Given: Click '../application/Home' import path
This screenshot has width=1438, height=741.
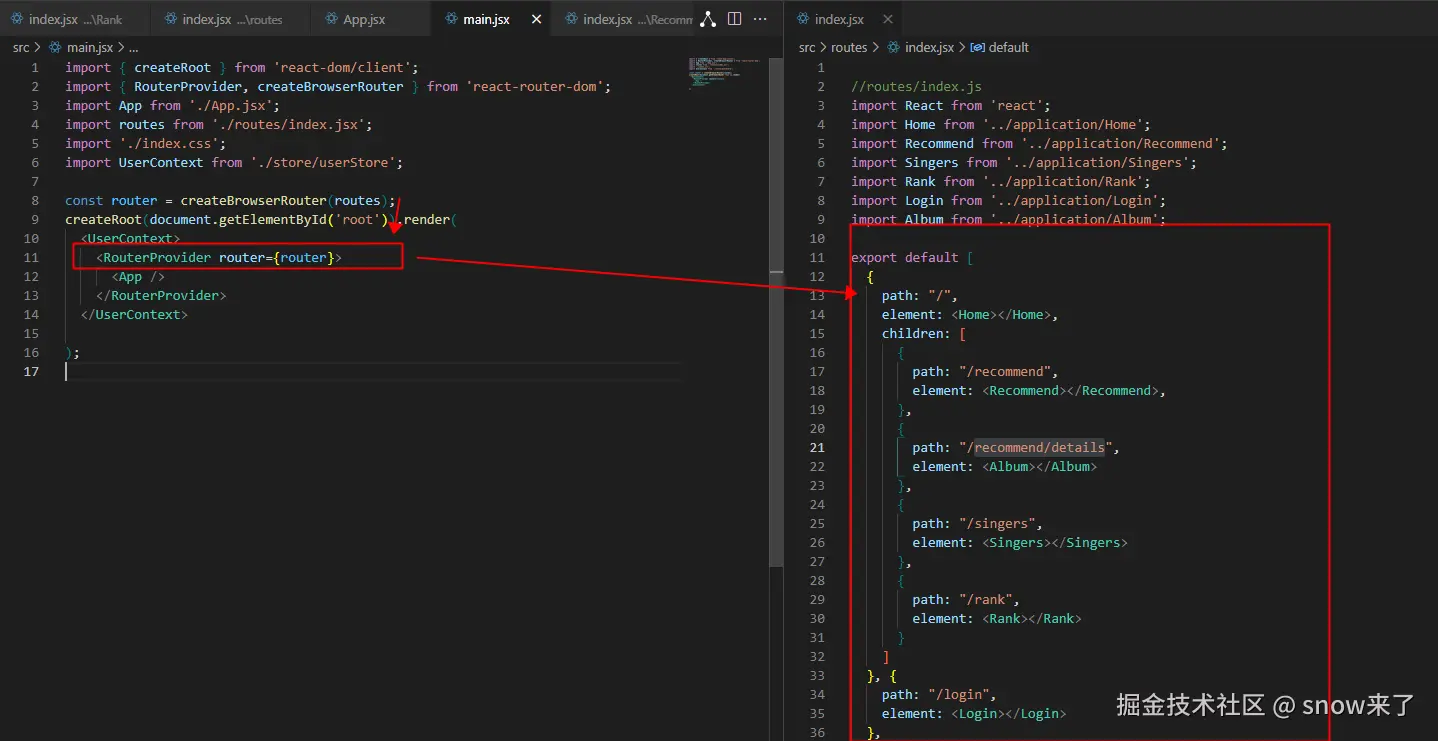Looking at the screenshot, I should pos(1066,124).
